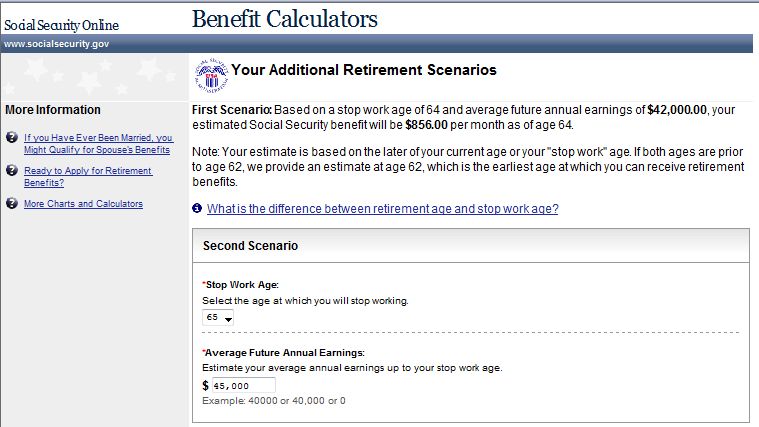Click the info icon before the retirement age question
This screenshot has width=759, height=427.
197,209
